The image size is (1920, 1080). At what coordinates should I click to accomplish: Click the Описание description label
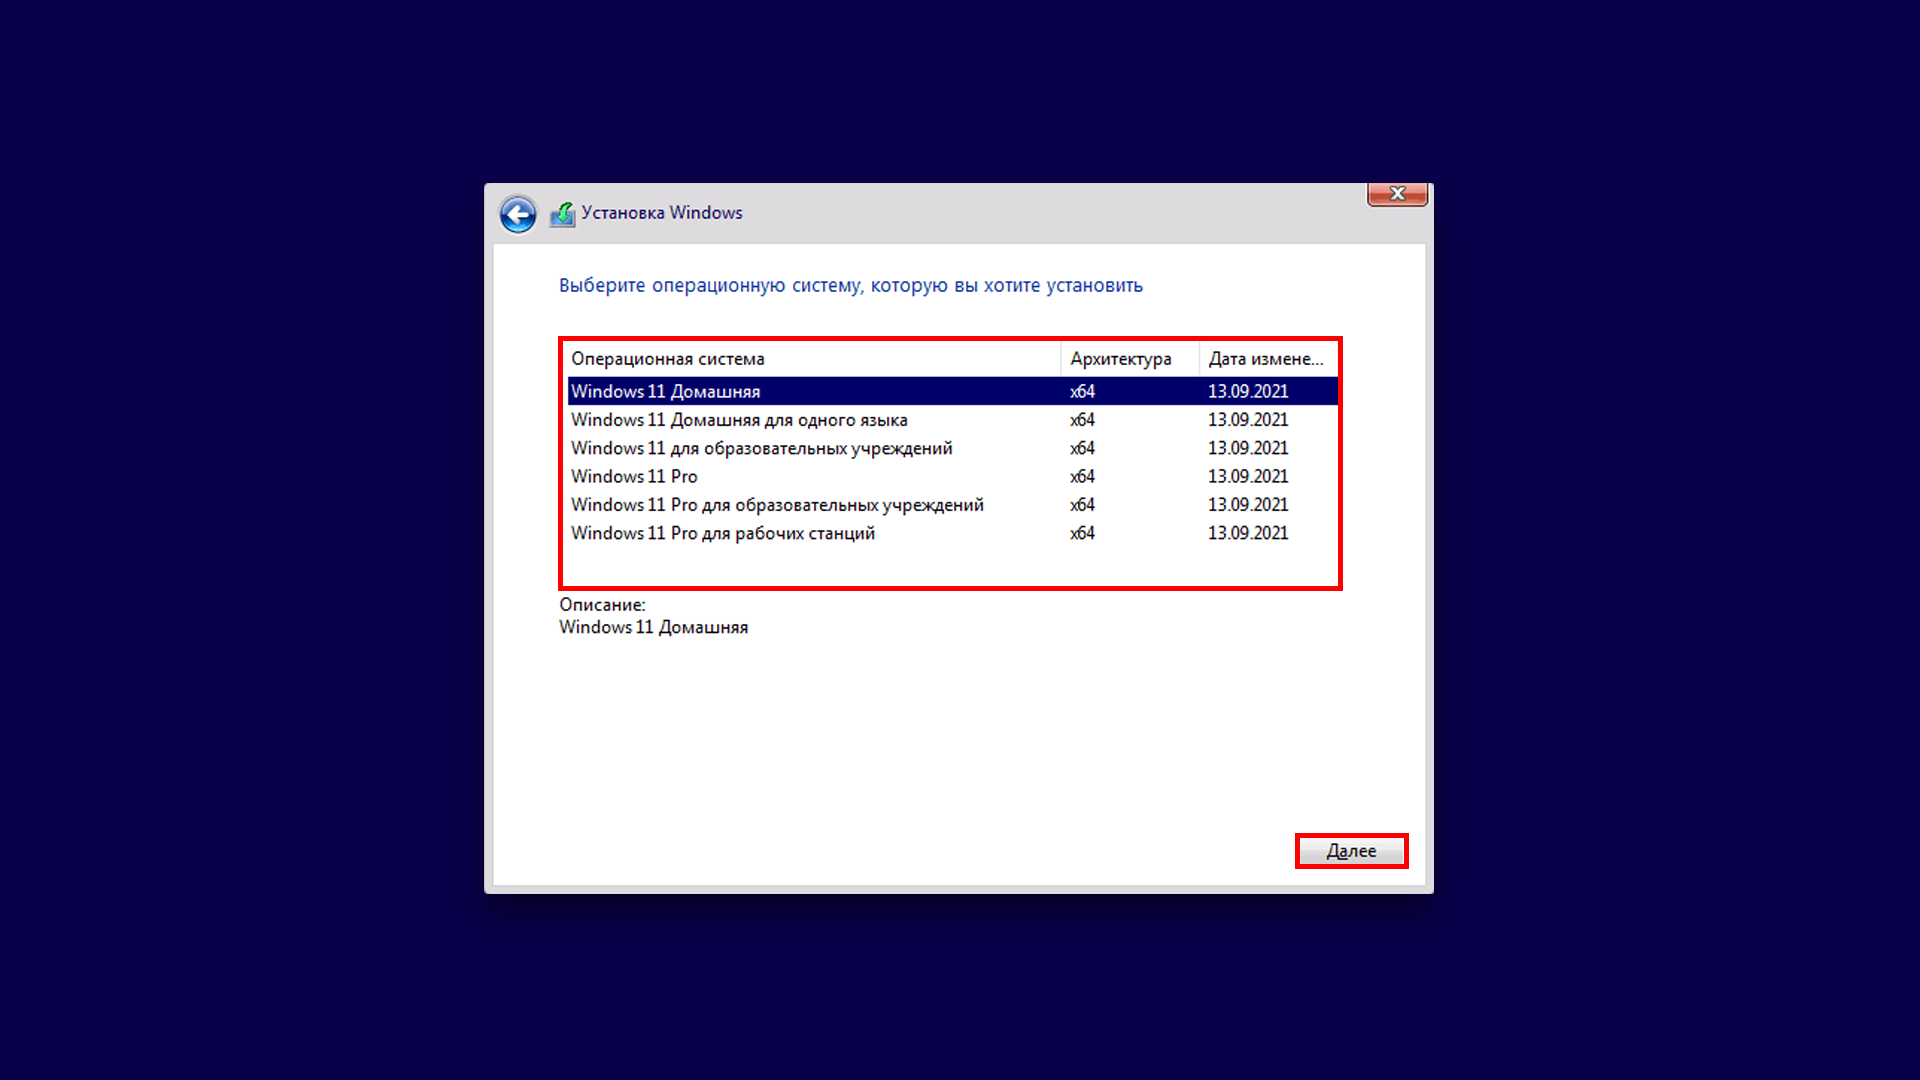(602, 605)
